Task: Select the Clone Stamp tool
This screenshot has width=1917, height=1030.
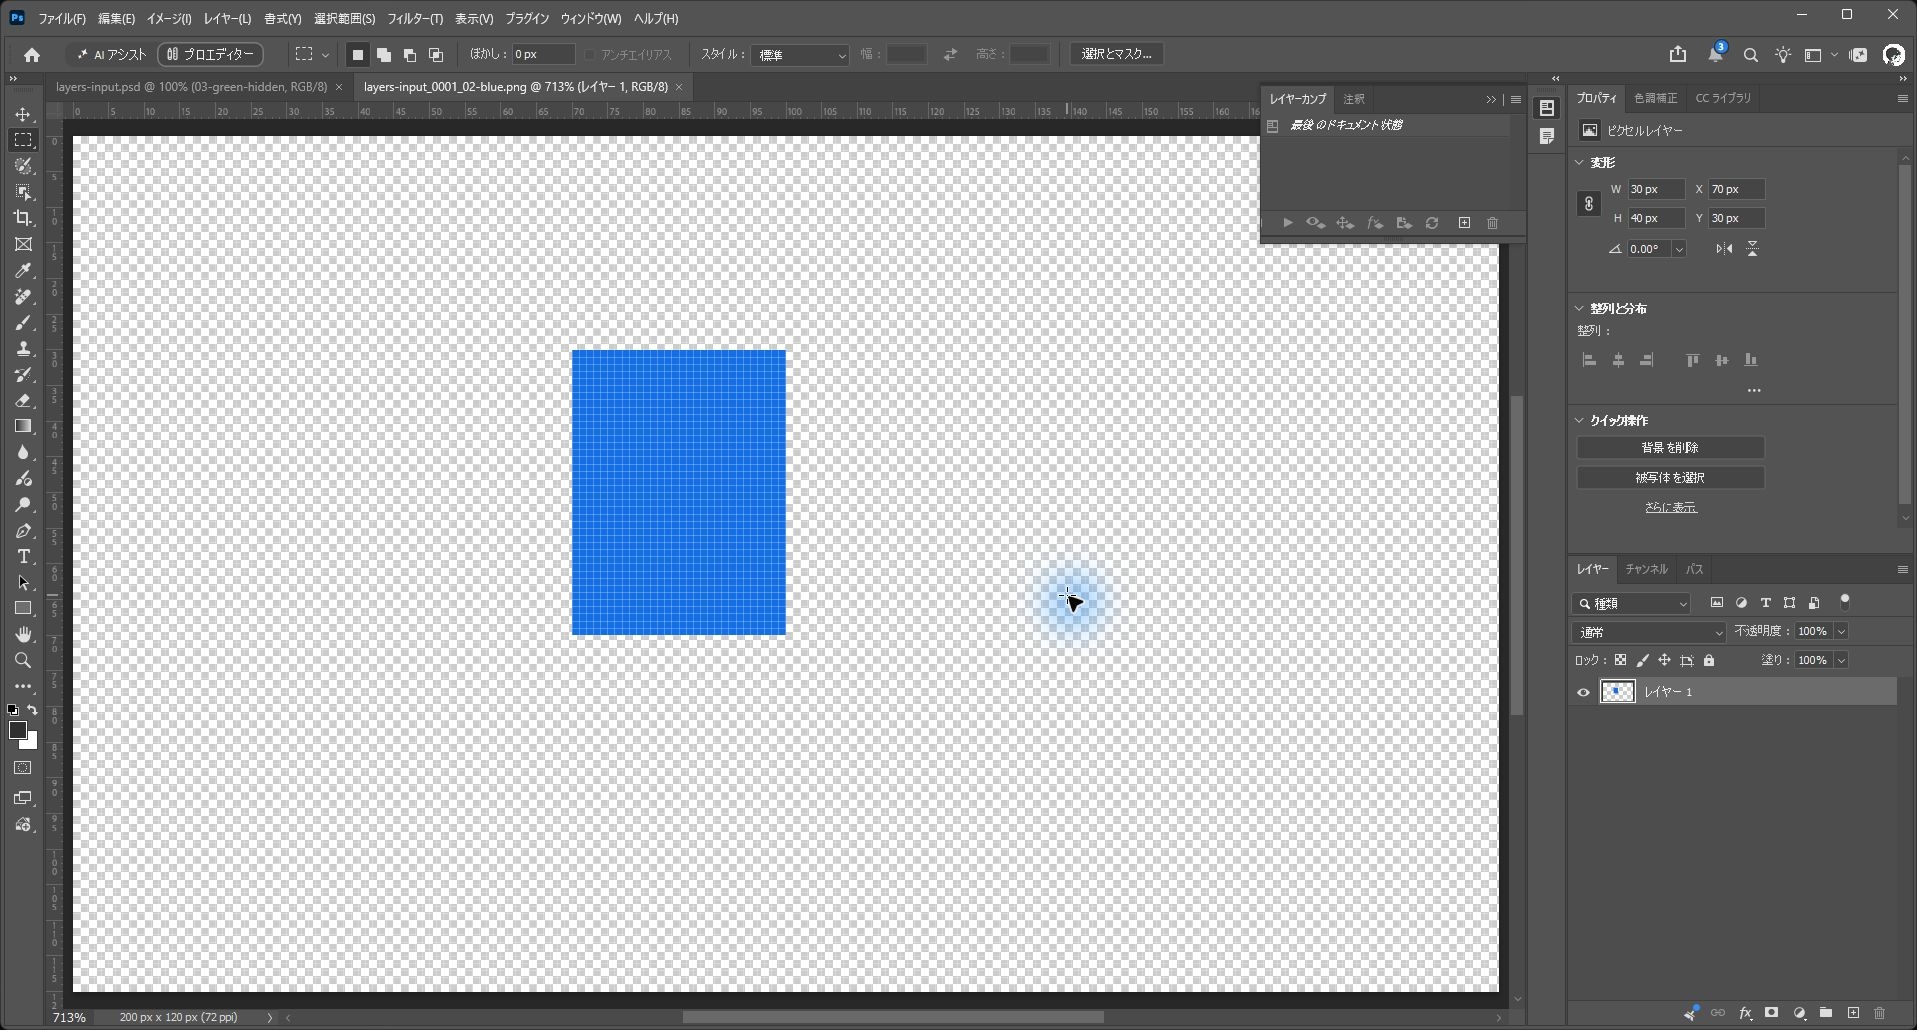Action: pos(23,348)
